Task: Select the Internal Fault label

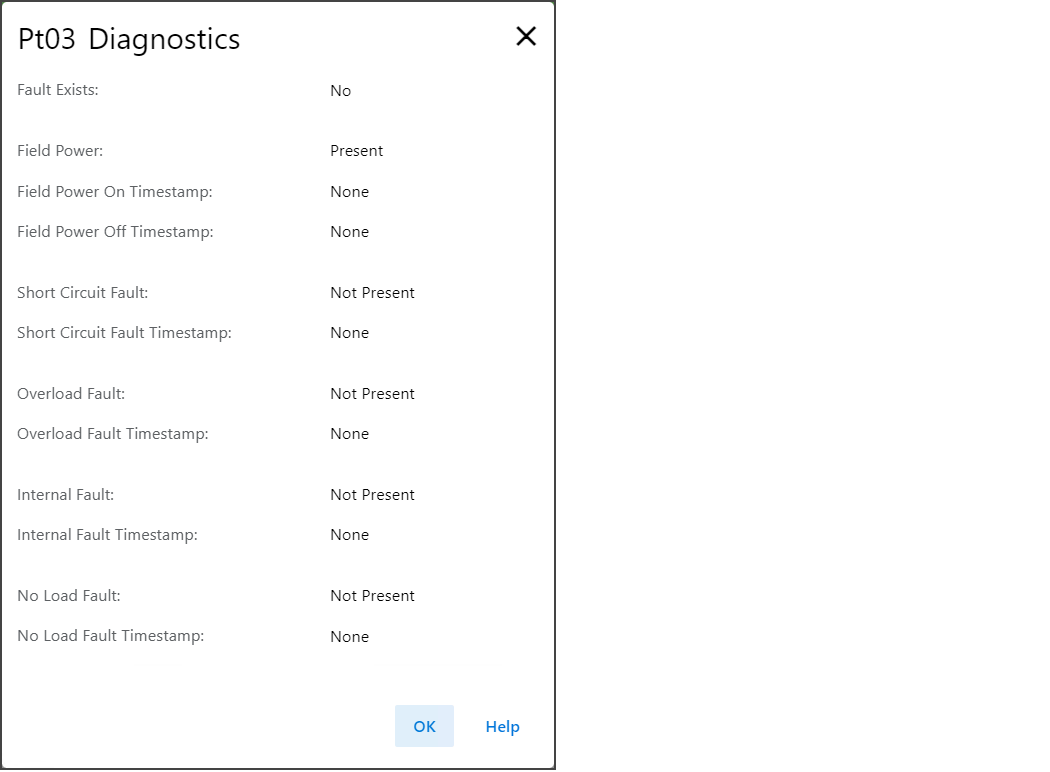Action: (66, 495)
